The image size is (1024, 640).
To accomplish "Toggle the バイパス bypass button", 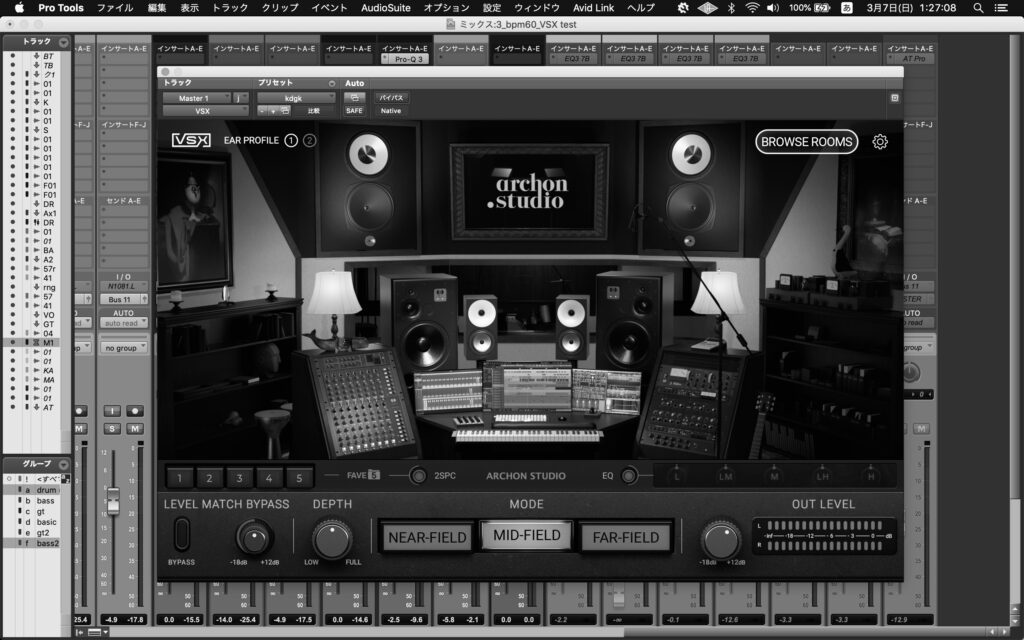I will point(391,98).
